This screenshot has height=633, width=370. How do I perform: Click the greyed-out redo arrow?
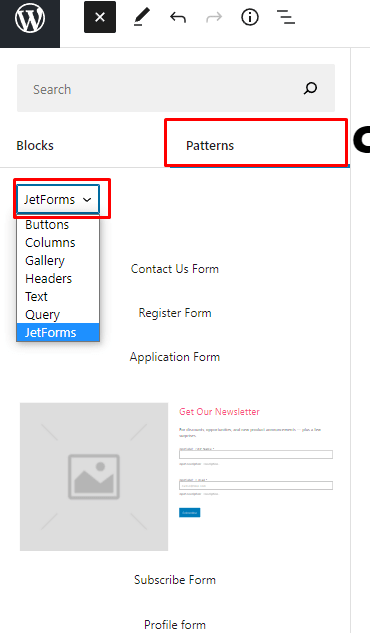[x=214, y=17]
